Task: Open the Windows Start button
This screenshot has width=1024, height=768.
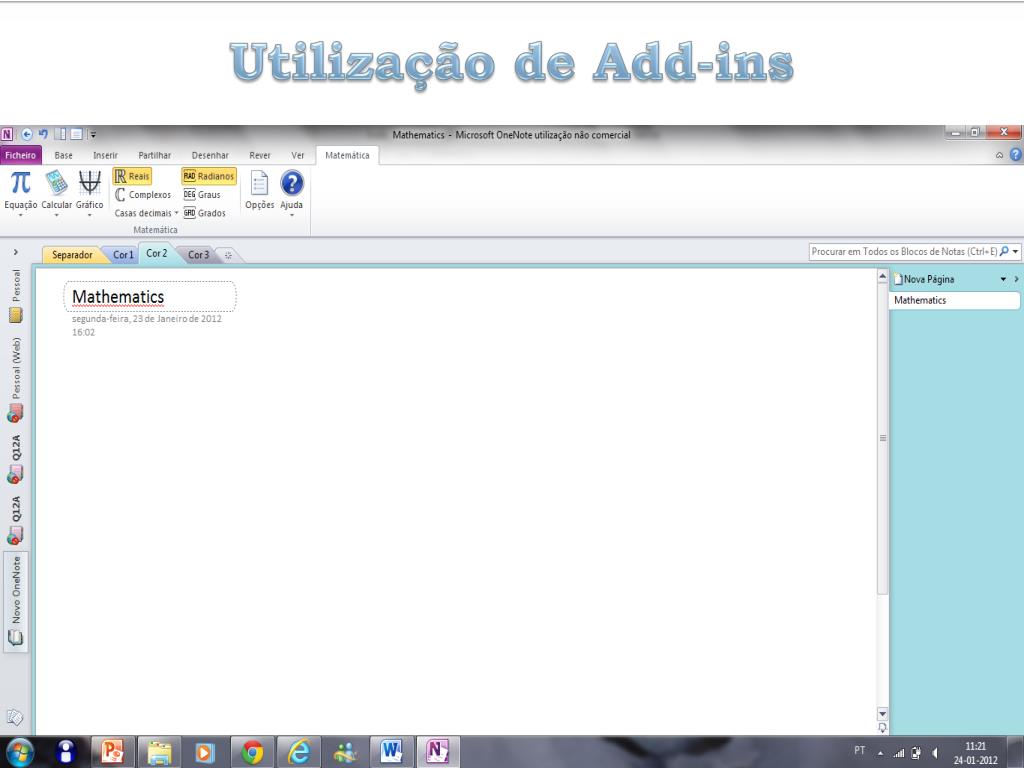Action: coord(19,752)
